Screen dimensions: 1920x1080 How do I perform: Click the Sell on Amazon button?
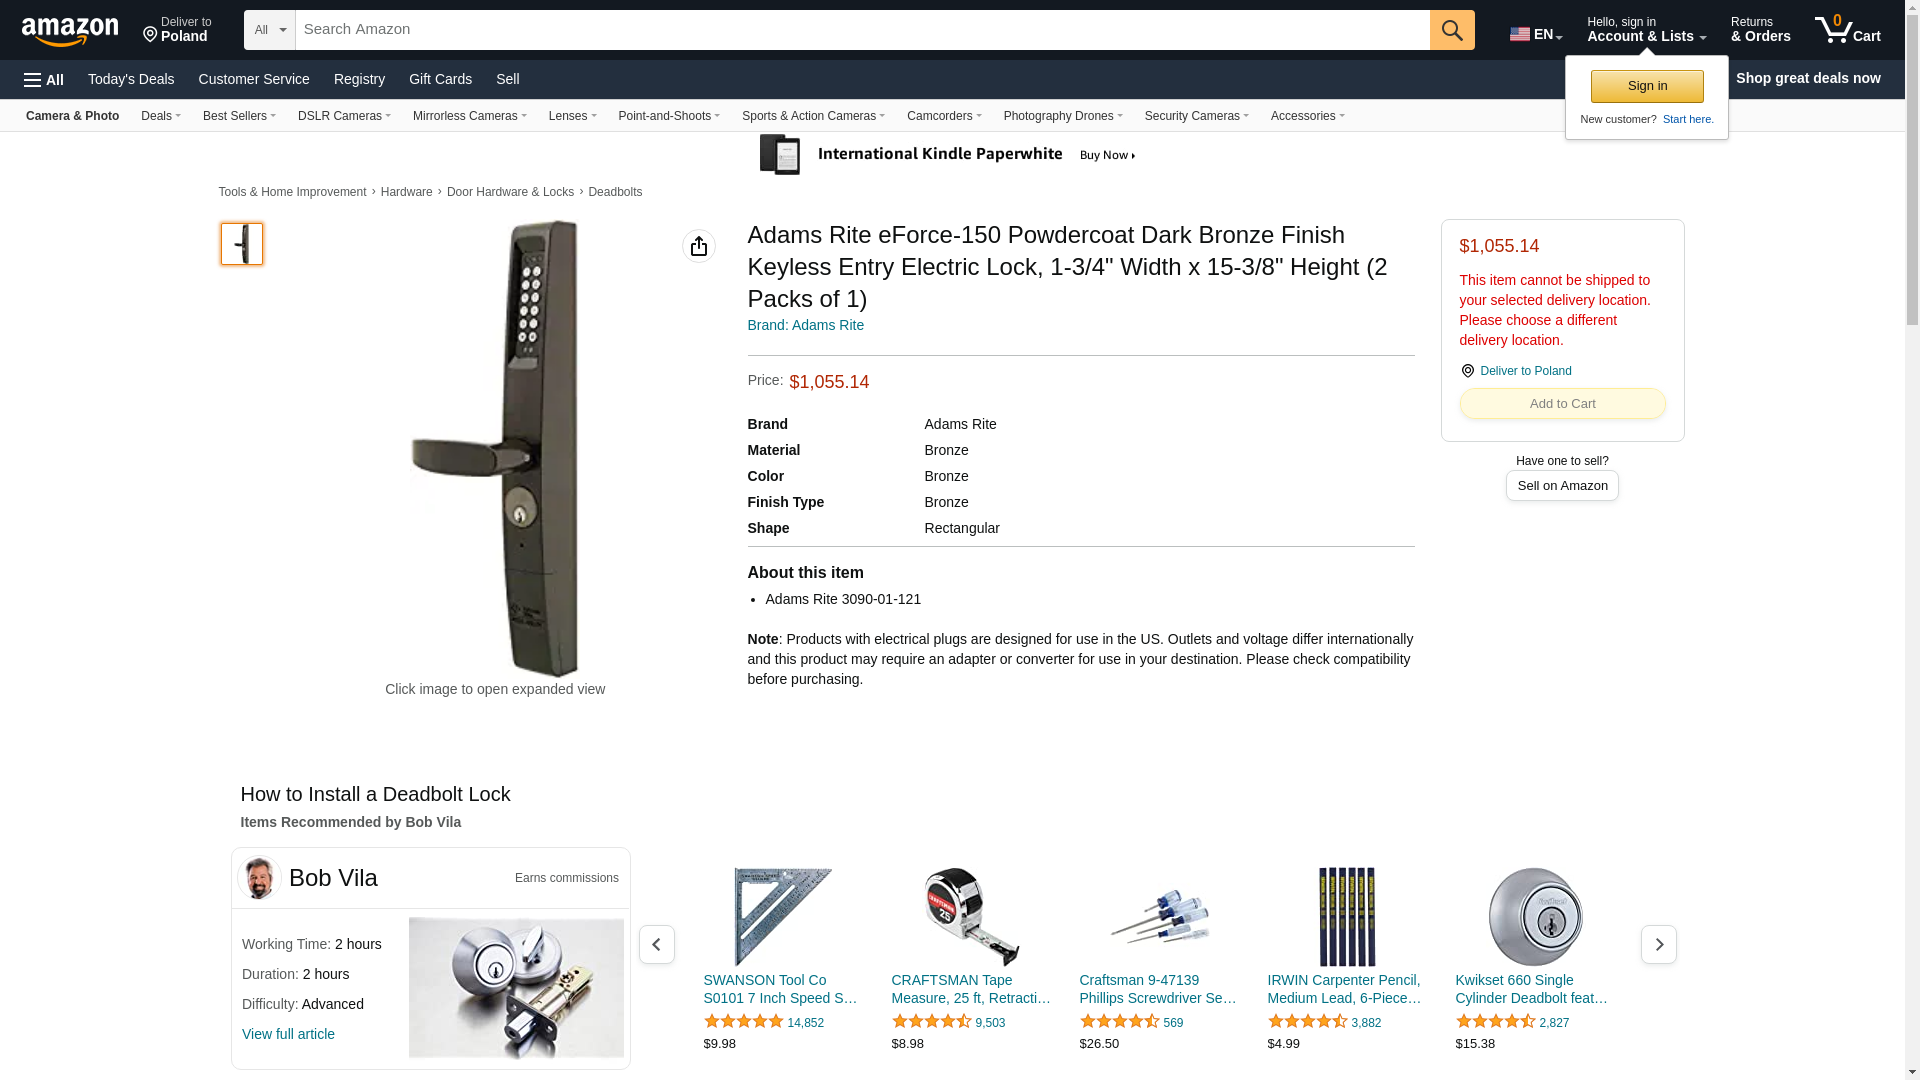(1562, 486)
